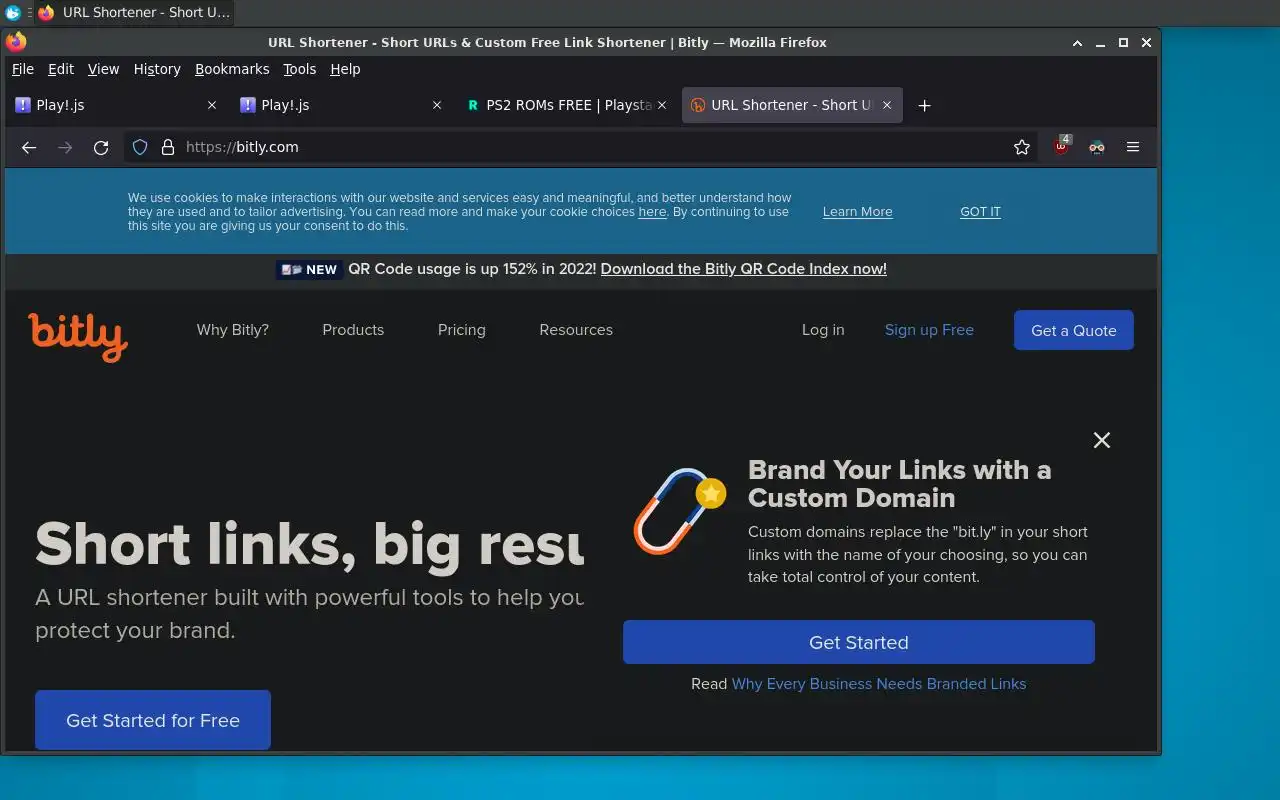This screenshot has width=1280, height=800.
Task: Accept cookies with GOT IT
Action: [980, 212]
